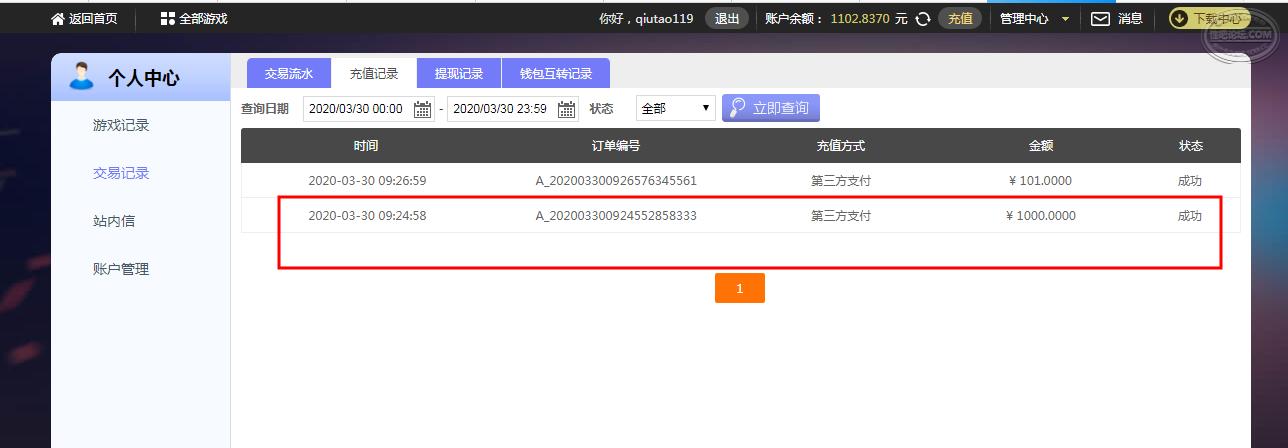
Task: Open the start date calendar icon
Action: click(423, 109)
